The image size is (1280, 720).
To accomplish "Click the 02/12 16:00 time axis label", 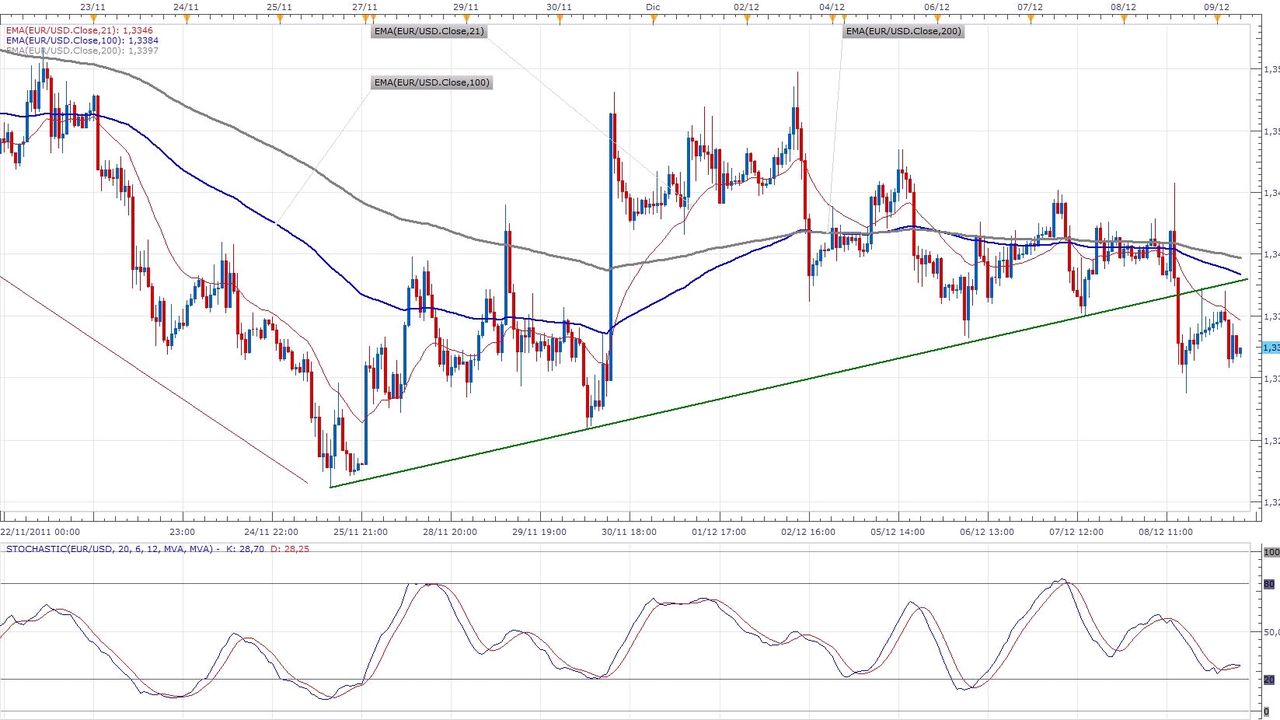I will pyautogui.click(x=809, y=532).
